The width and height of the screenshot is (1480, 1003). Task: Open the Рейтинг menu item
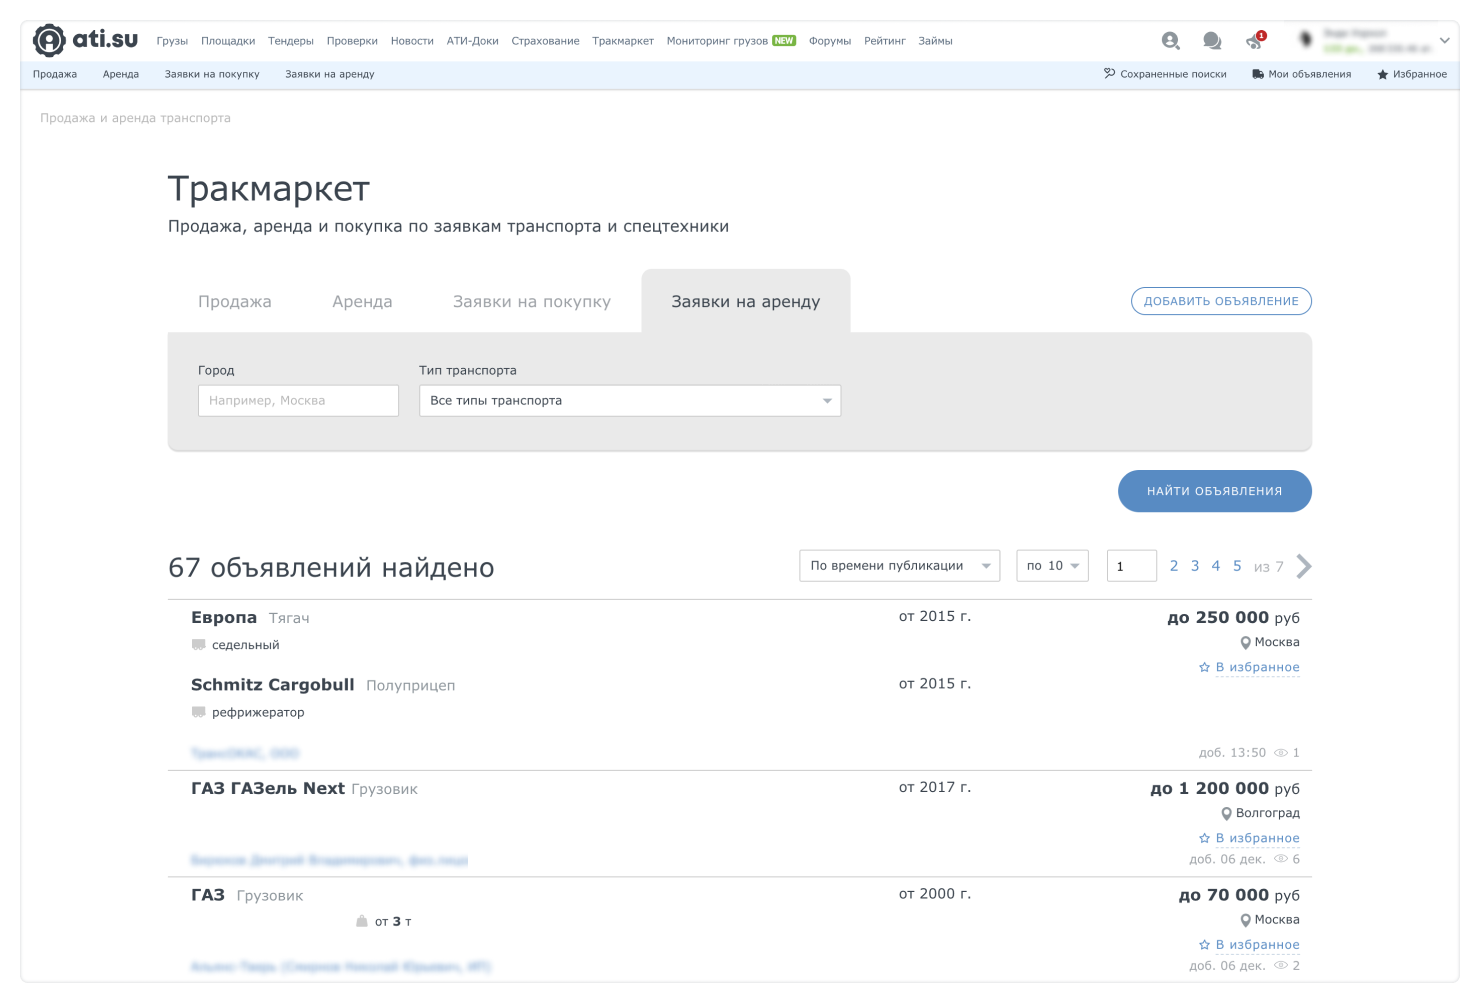tap(885, 41)
